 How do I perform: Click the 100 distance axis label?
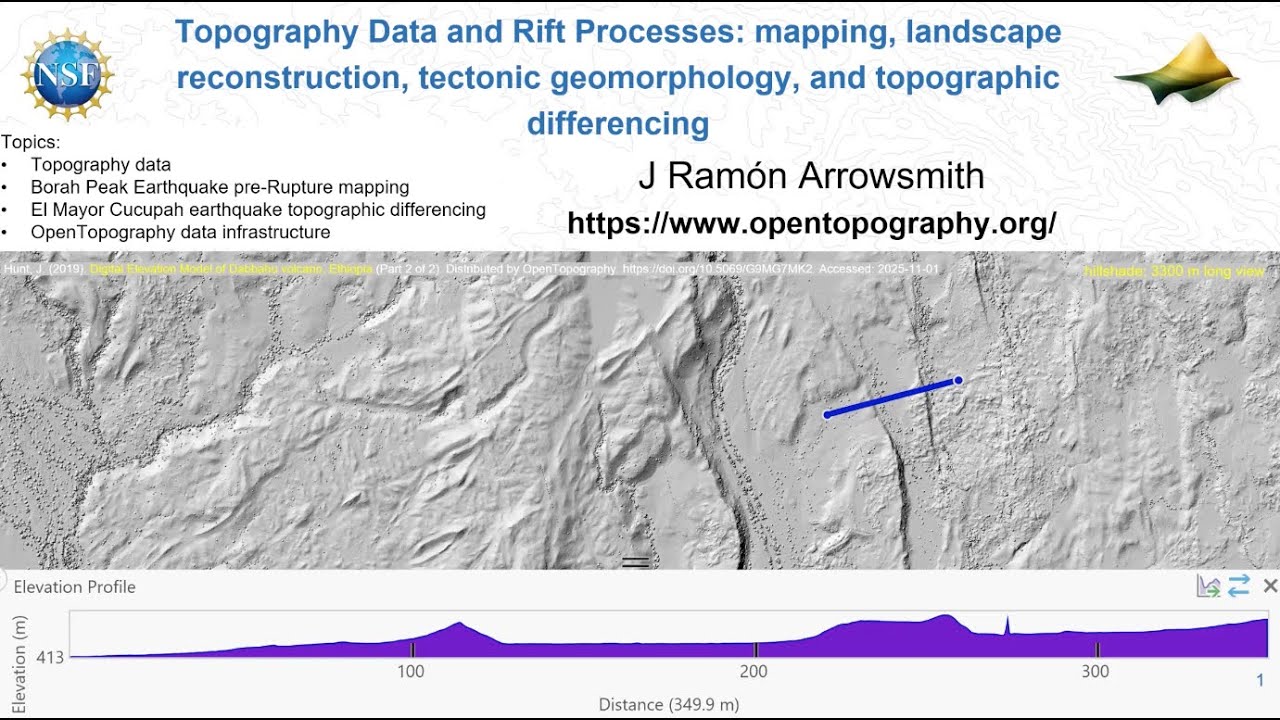pyautogui.click(x=410, y=672)
